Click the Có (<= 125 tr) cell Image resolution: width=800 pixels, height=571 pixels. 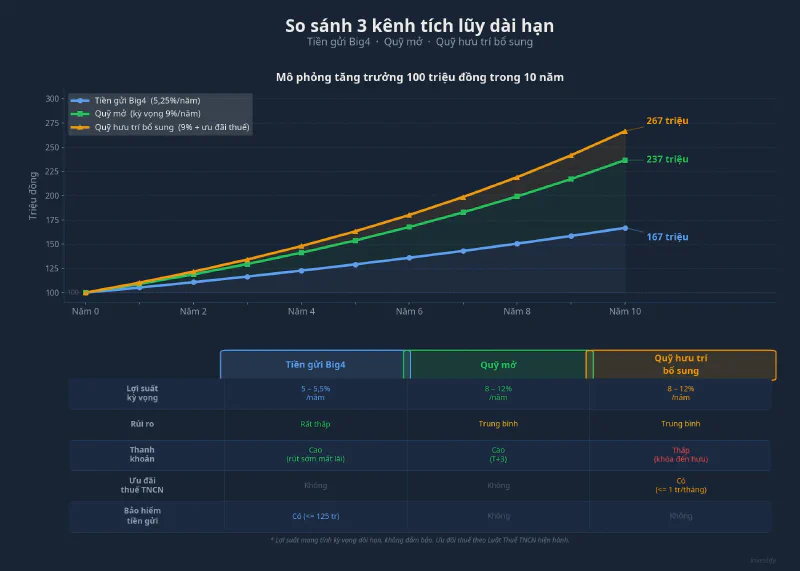pyautogui.click(x=315, y=516)
